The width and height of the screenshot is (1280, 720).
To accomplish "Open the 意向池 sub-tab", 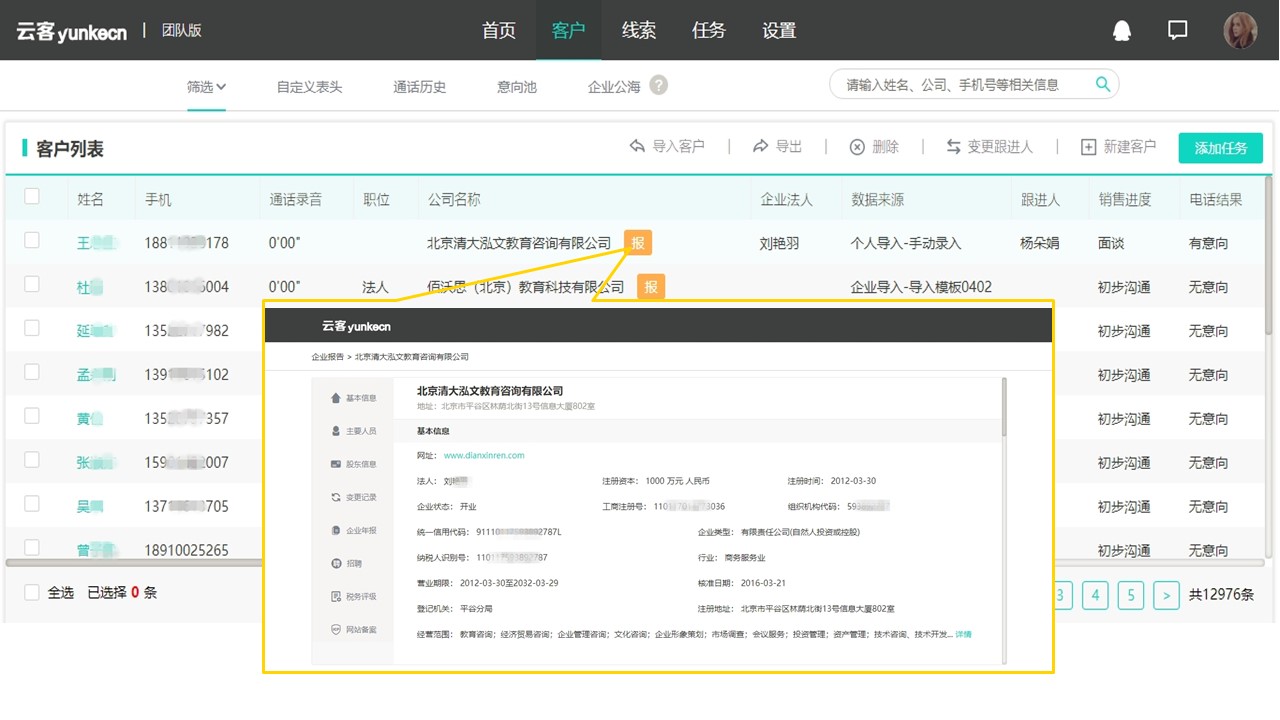I will click(x=517, y=87).
